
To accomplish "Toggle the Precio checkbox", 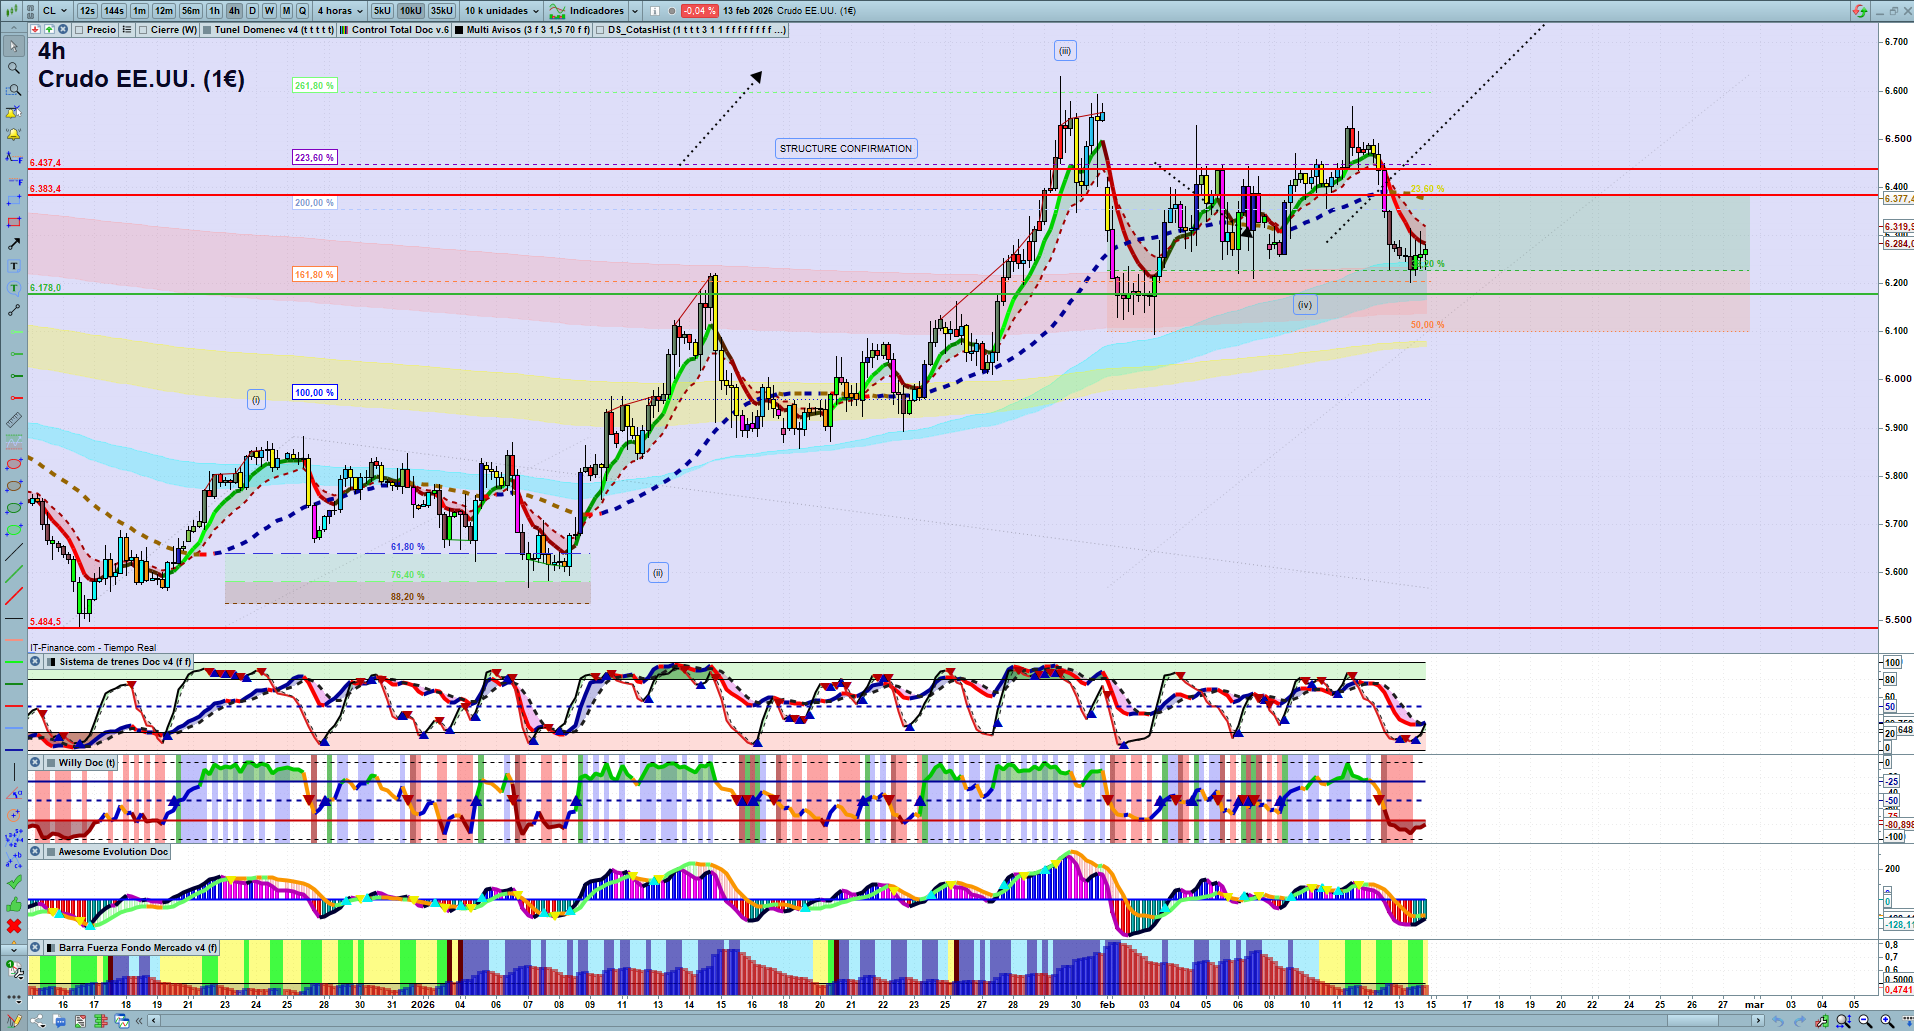I will tap(79, 30).
